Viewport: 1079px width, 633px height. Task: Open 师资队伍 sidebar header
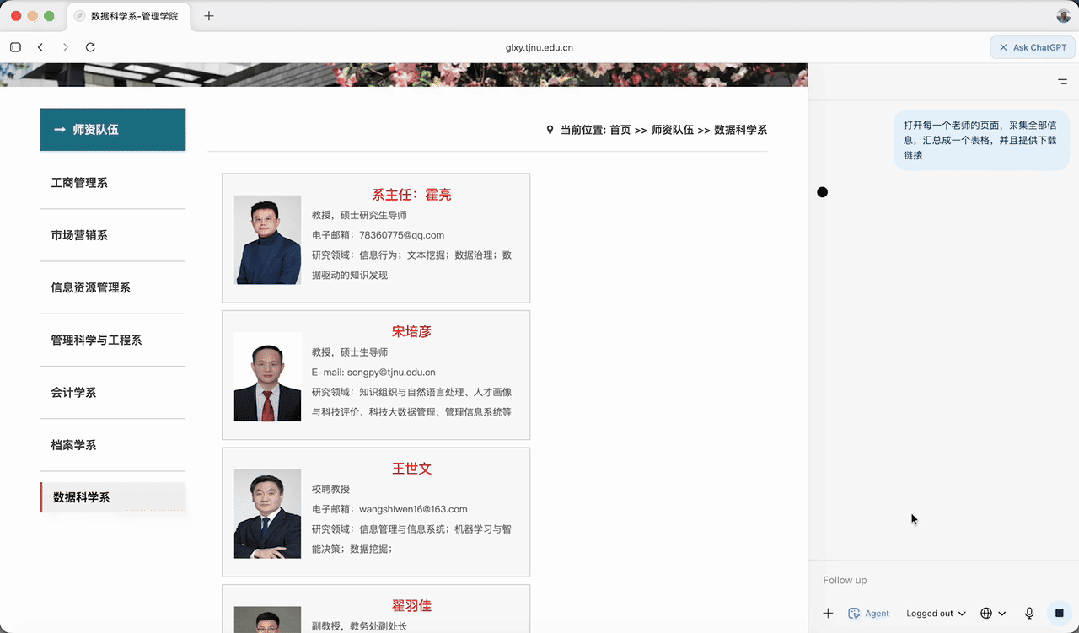tap(113, 129)
